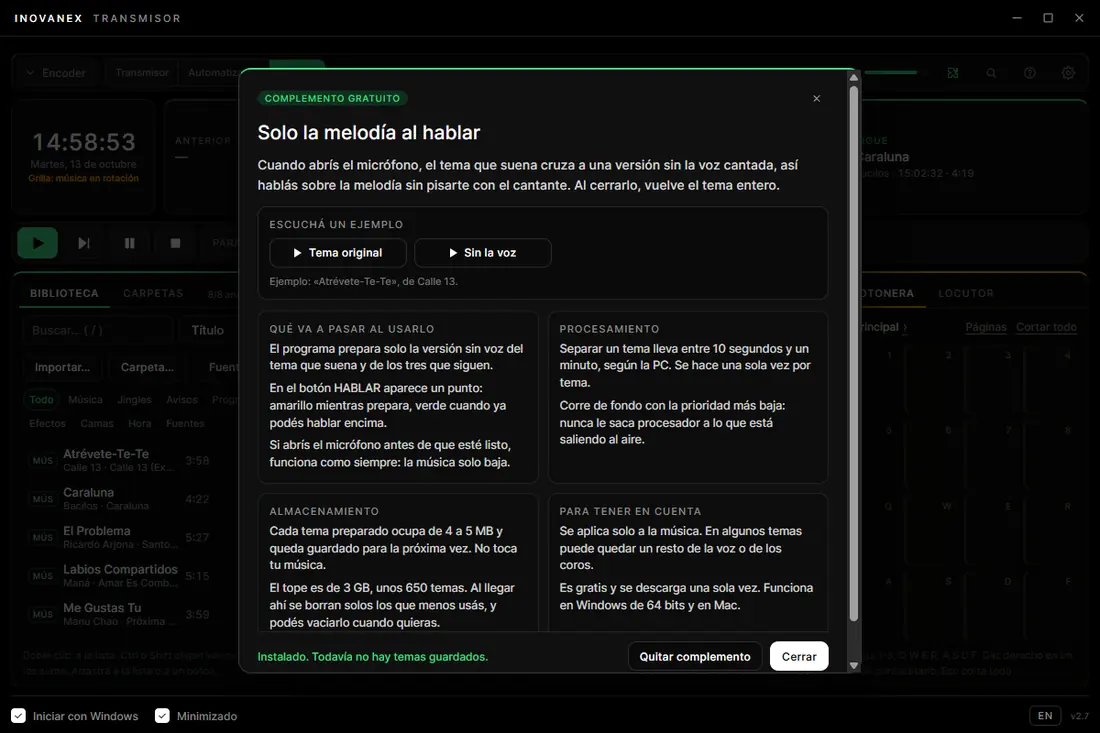Select the 'Camas' filter chip
This screenshot has height=733, width=1100.
pos(97,424)
